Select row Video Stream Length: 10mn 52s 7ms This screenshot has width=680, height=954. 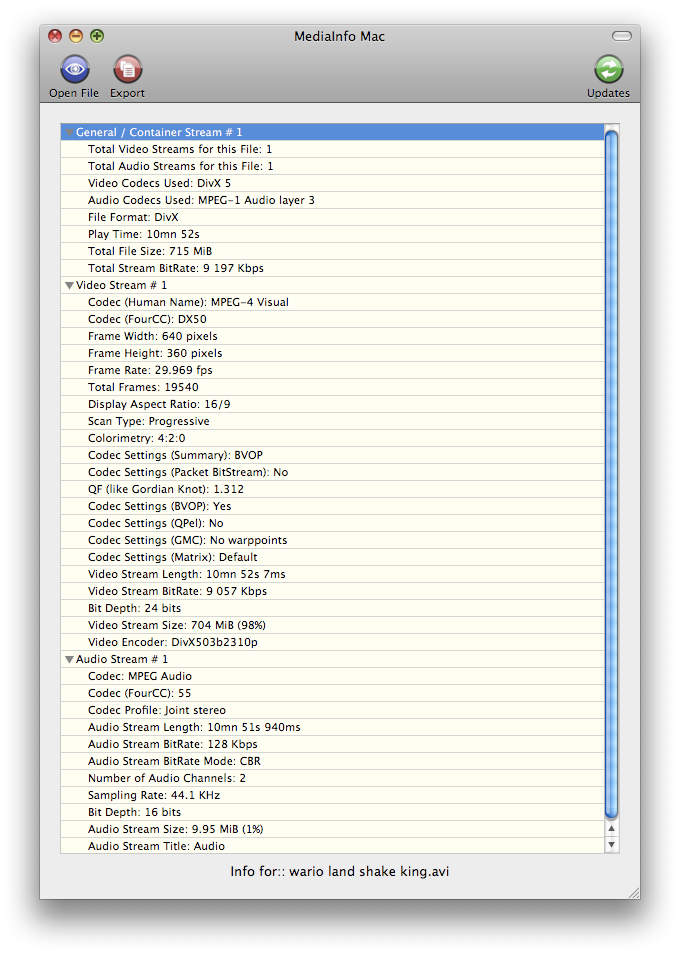pyautogui.click(x=332, y=575)
